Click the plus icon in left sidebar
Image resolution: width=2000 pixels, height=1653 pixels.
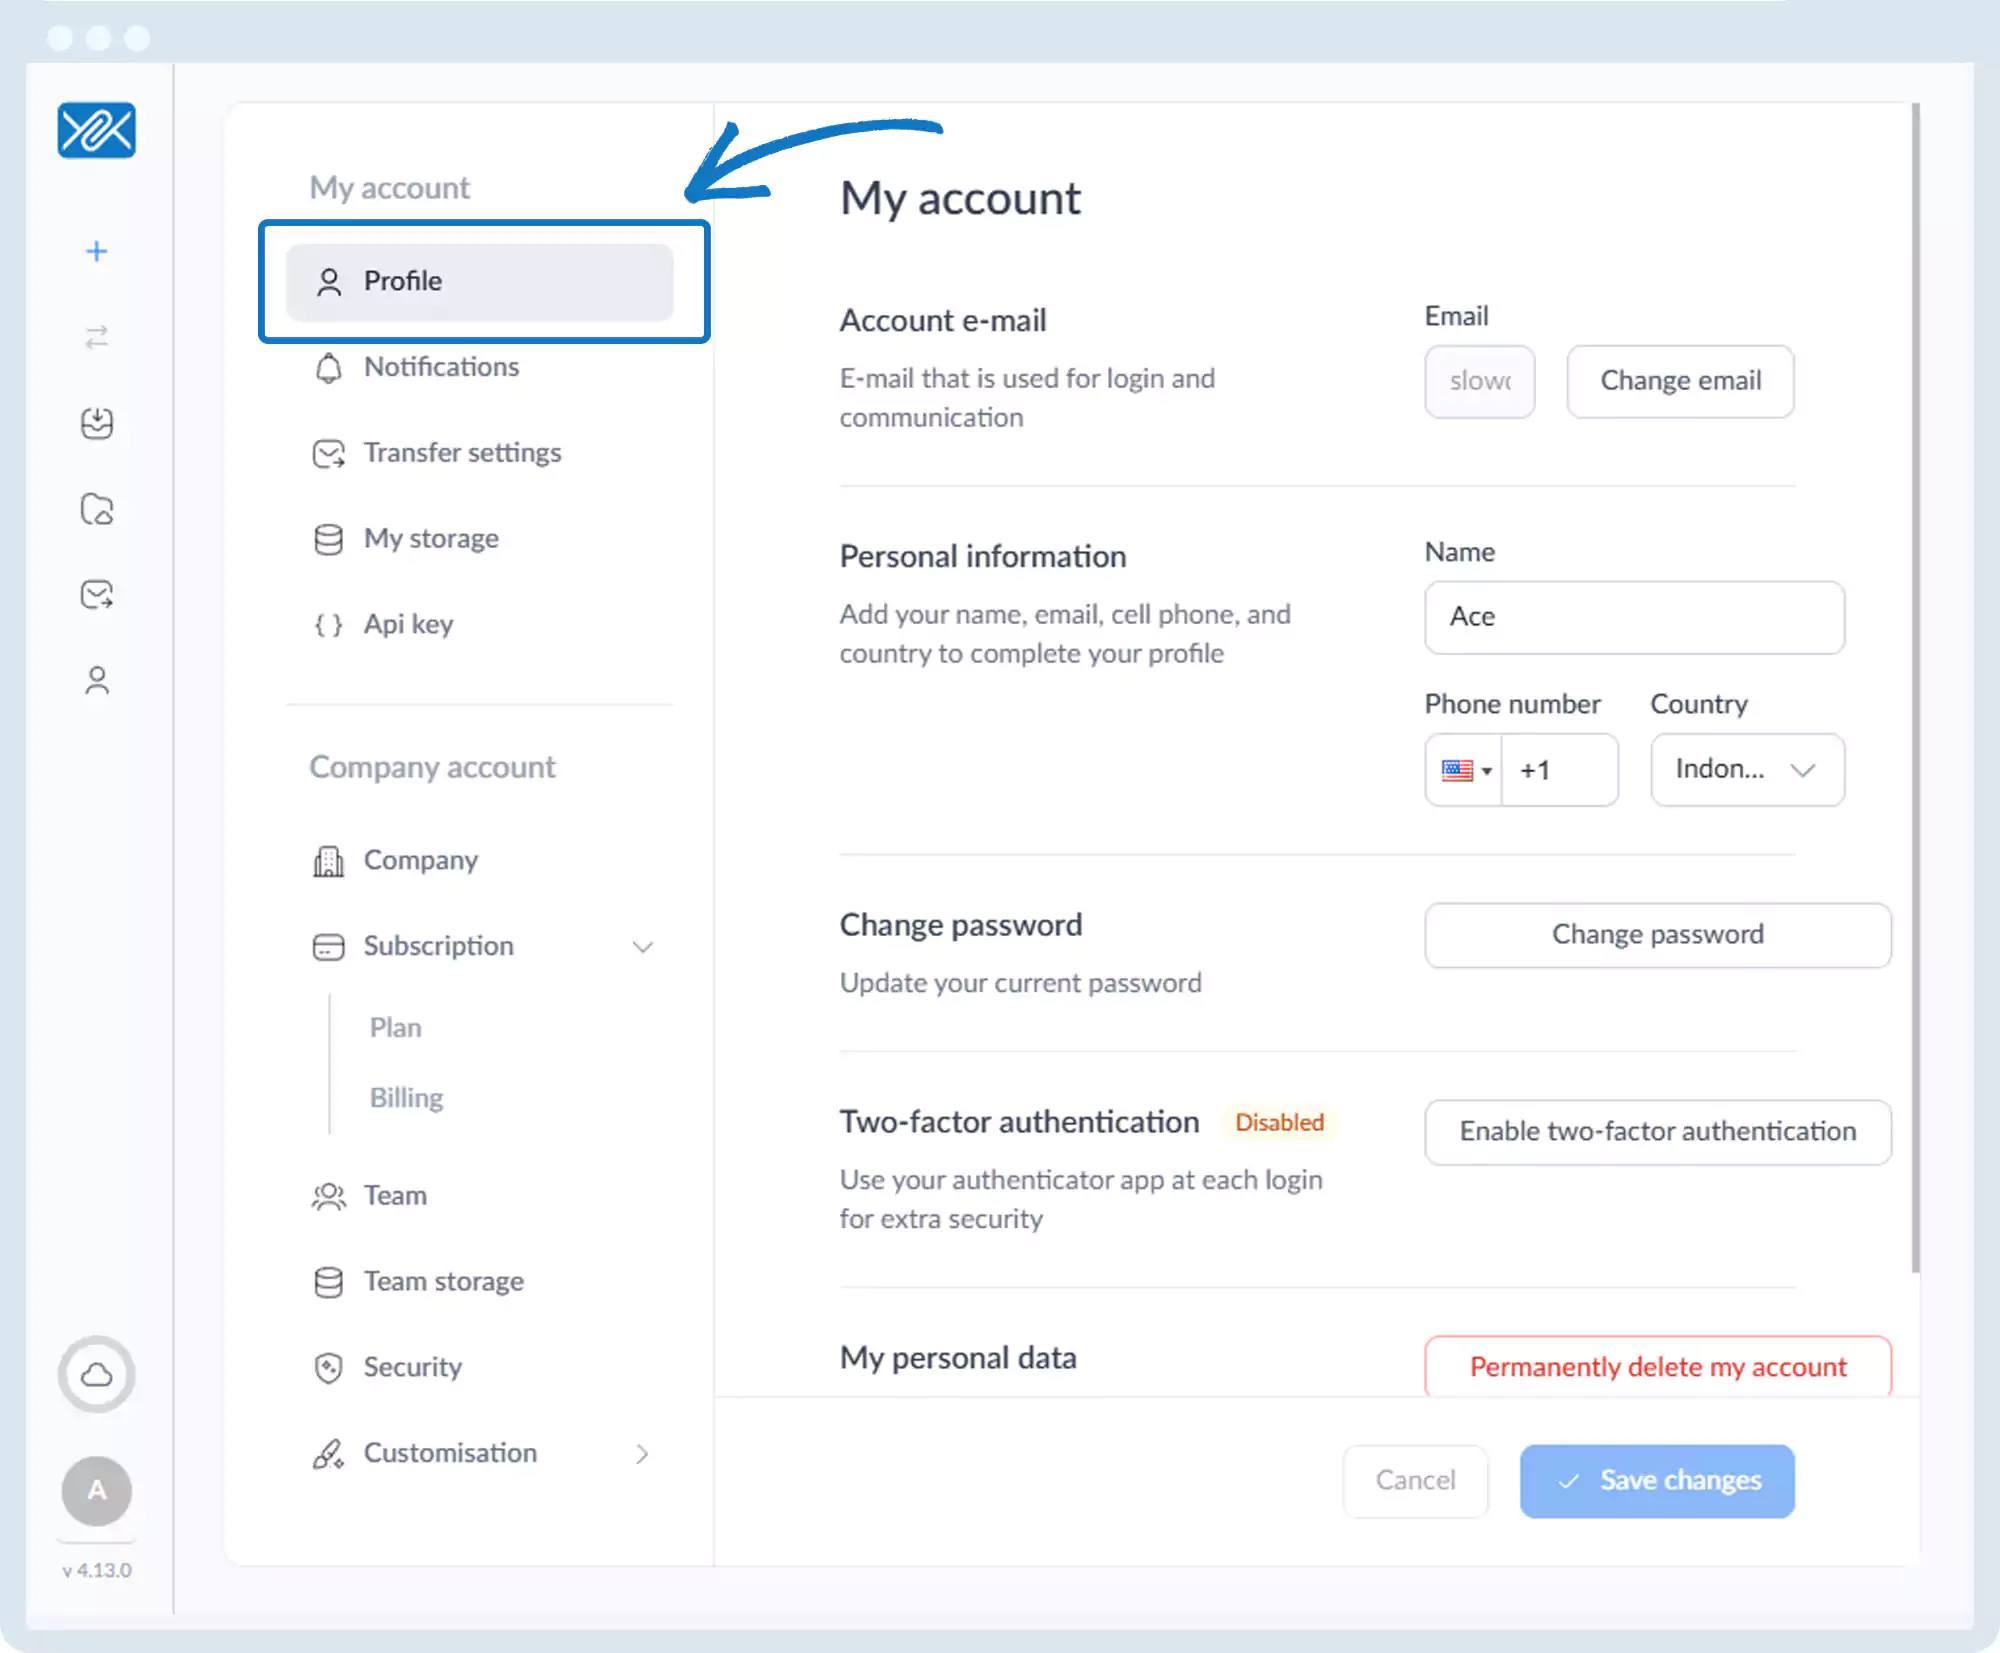coord(96,251)
